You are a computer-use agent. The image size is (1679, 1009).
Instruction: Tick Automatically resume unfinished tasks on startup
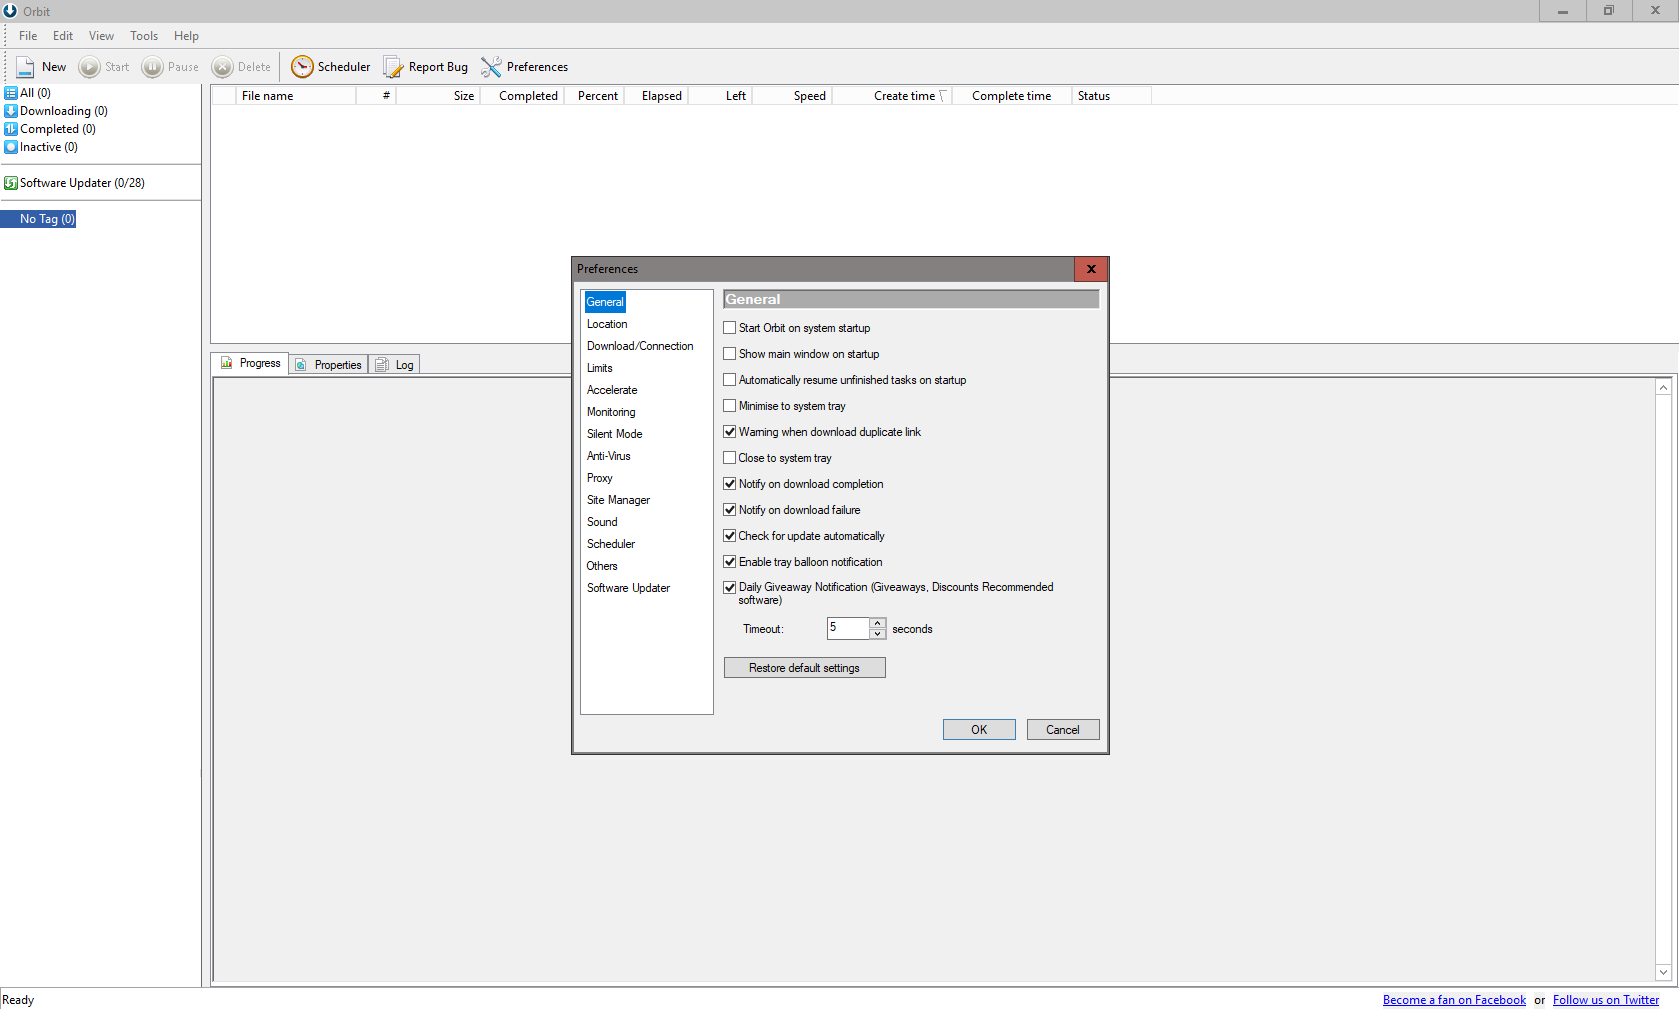(x=730, y=380)
